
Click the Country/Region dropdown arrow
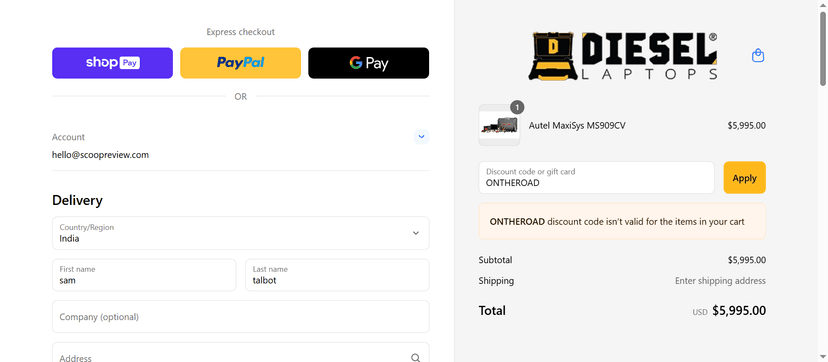[416, 233]
